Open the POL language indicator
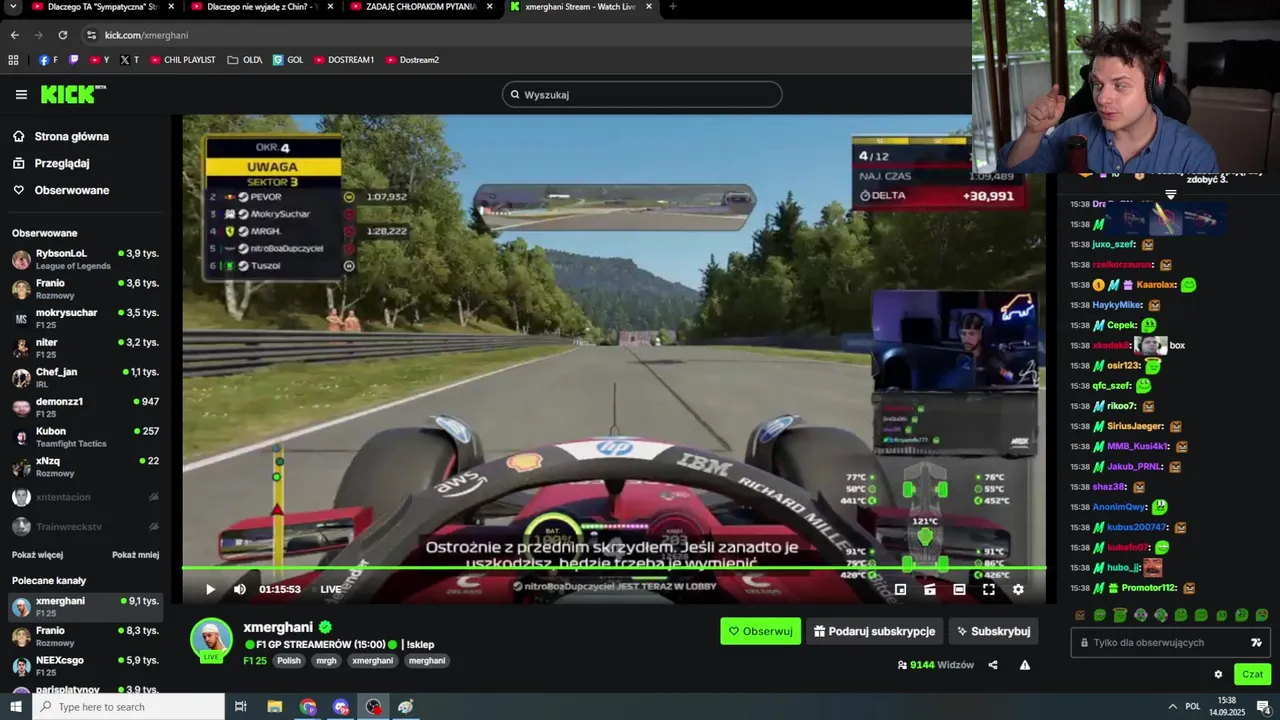 [x=1193, y=706]
